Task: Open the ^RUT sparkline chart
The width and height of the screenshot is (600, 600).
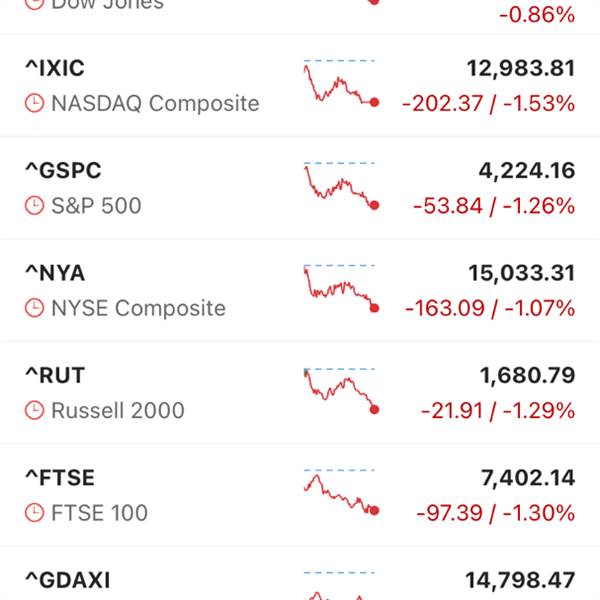Action: [x=341, y=391]
